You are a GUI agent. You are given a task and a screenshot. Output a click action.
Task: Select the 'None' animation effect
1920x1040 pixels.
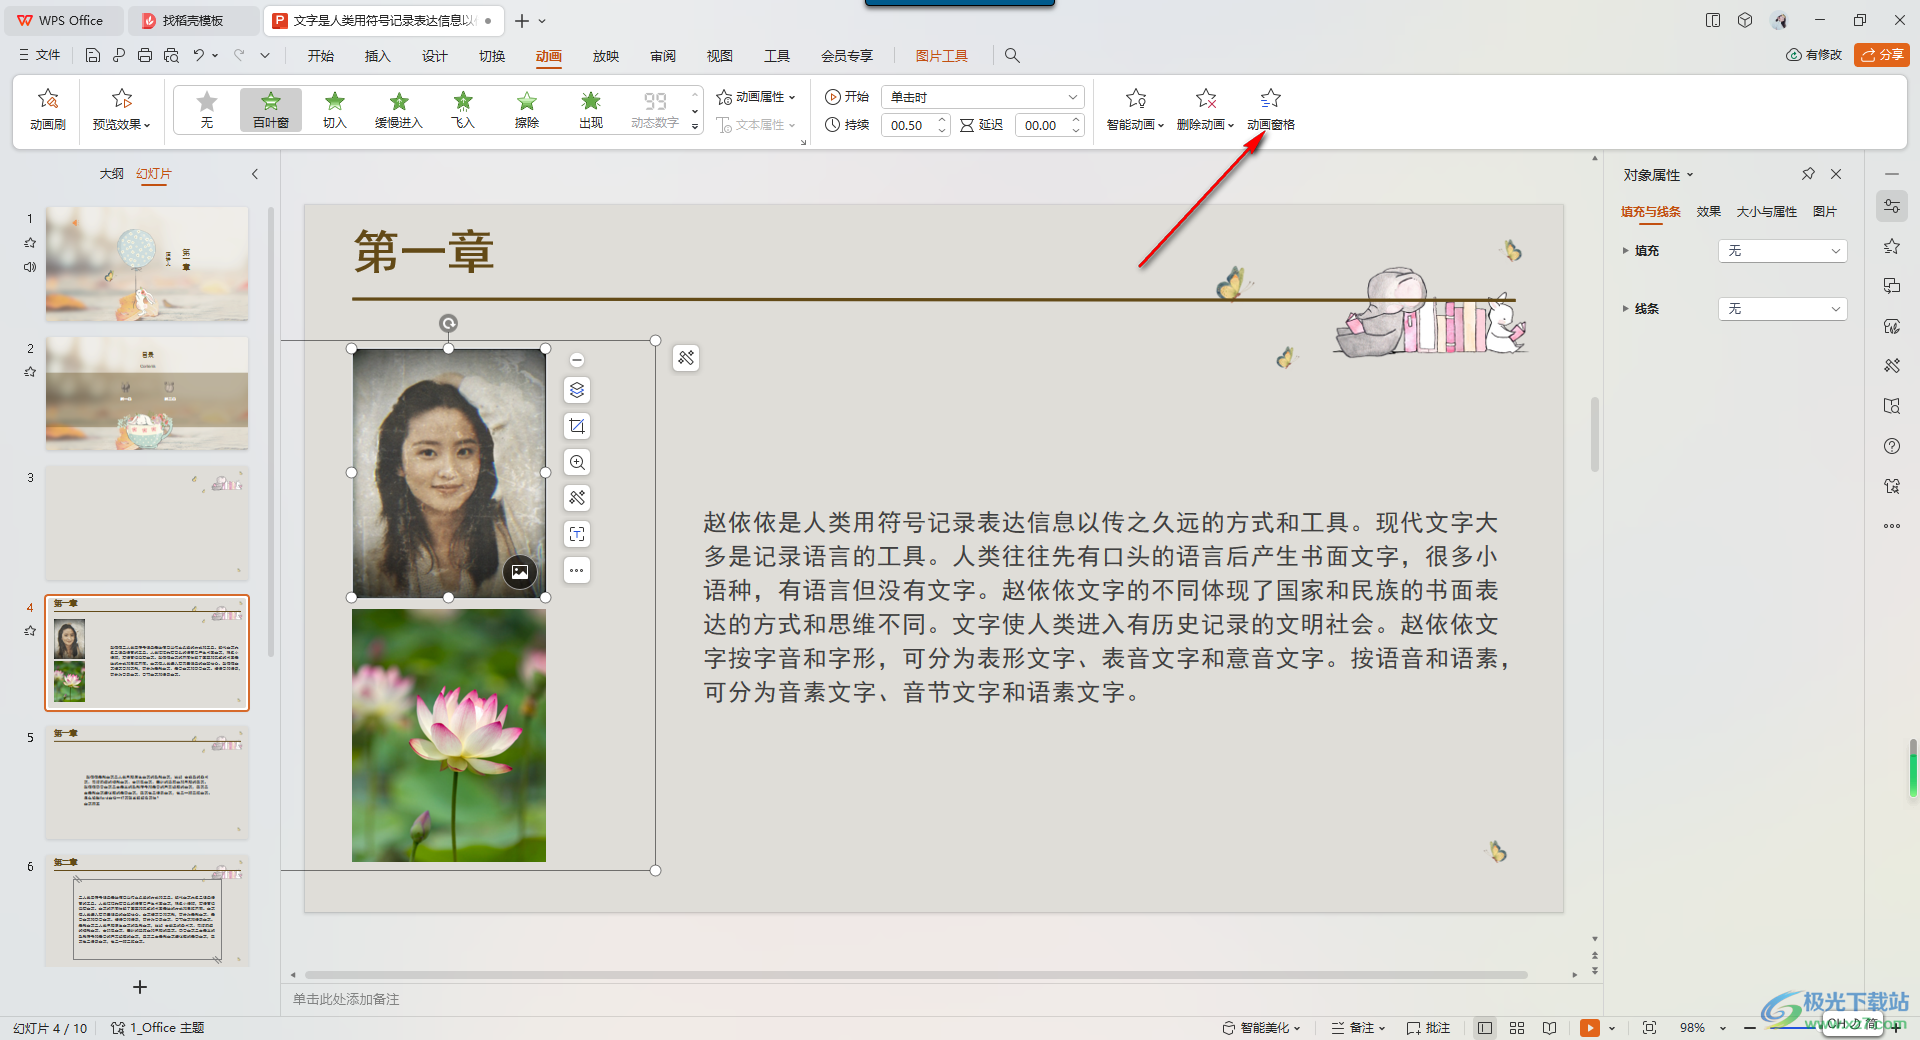tap(207, 109)
